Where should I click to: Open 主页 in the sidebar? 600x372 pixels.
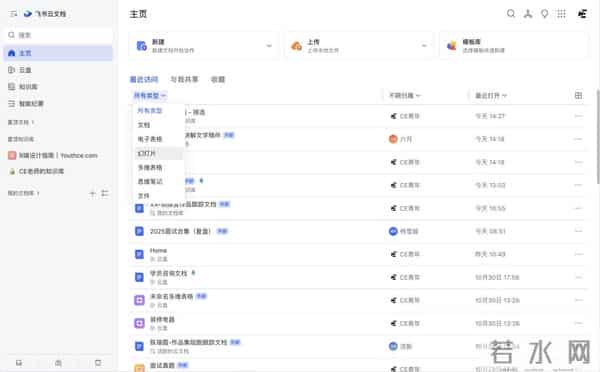(58, 53)
